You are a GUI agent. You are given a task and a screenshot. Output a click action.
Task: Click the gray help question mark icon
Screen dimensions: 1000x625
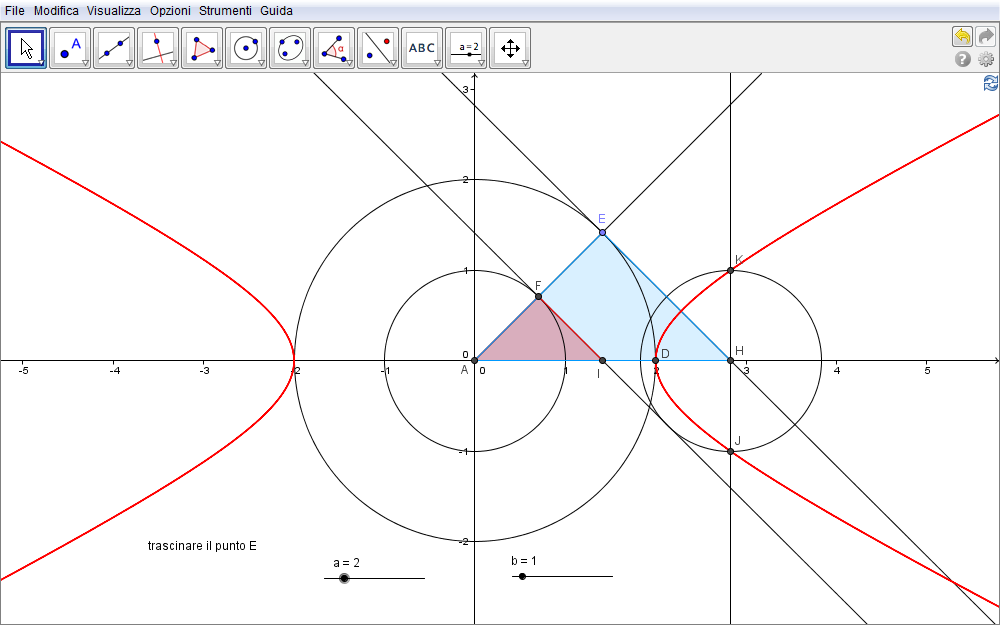click(x=963, y=60)
